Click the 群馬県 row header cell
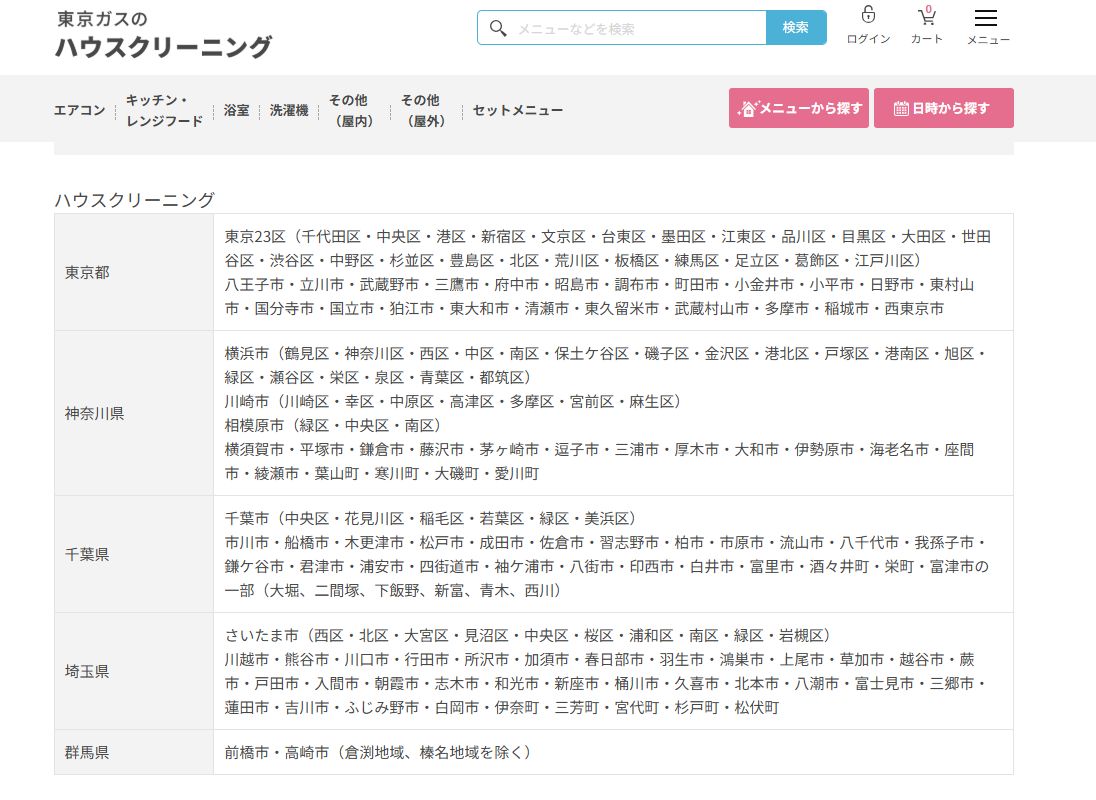1096x800 pixels. point(134,752)
